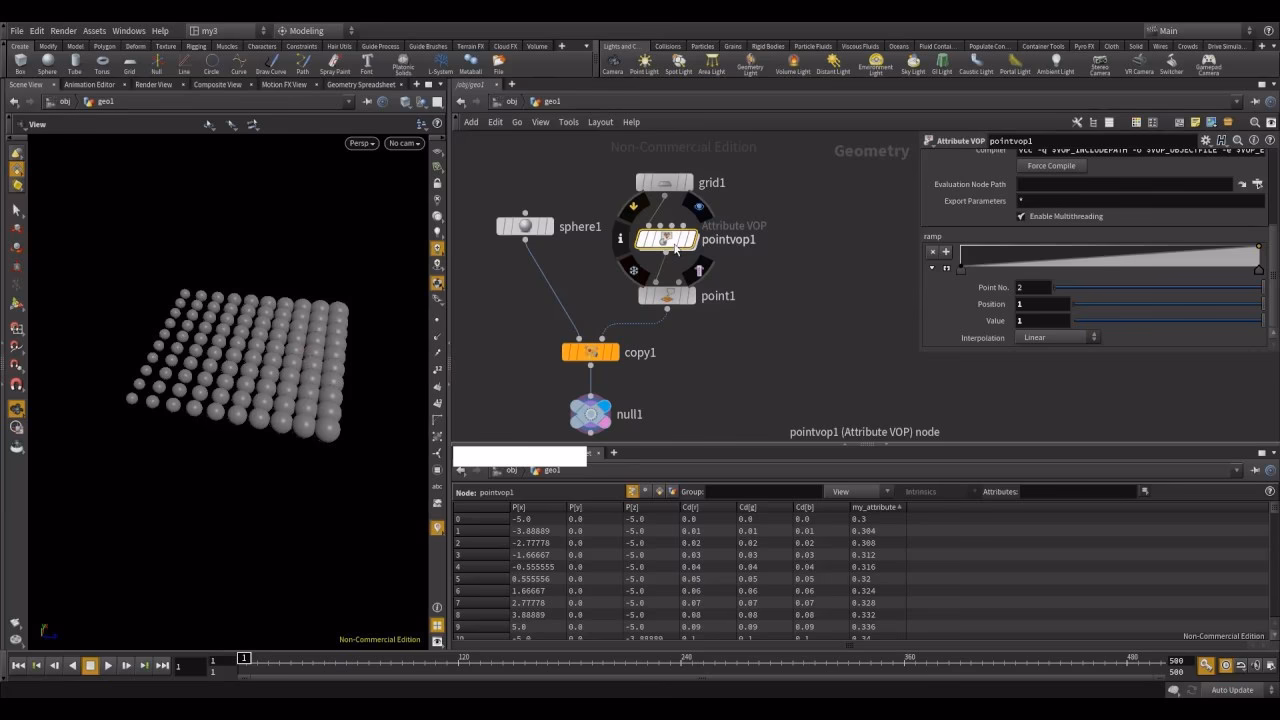Select the Sphere shelf tool

pyautogui.click(x=47, y=64)
